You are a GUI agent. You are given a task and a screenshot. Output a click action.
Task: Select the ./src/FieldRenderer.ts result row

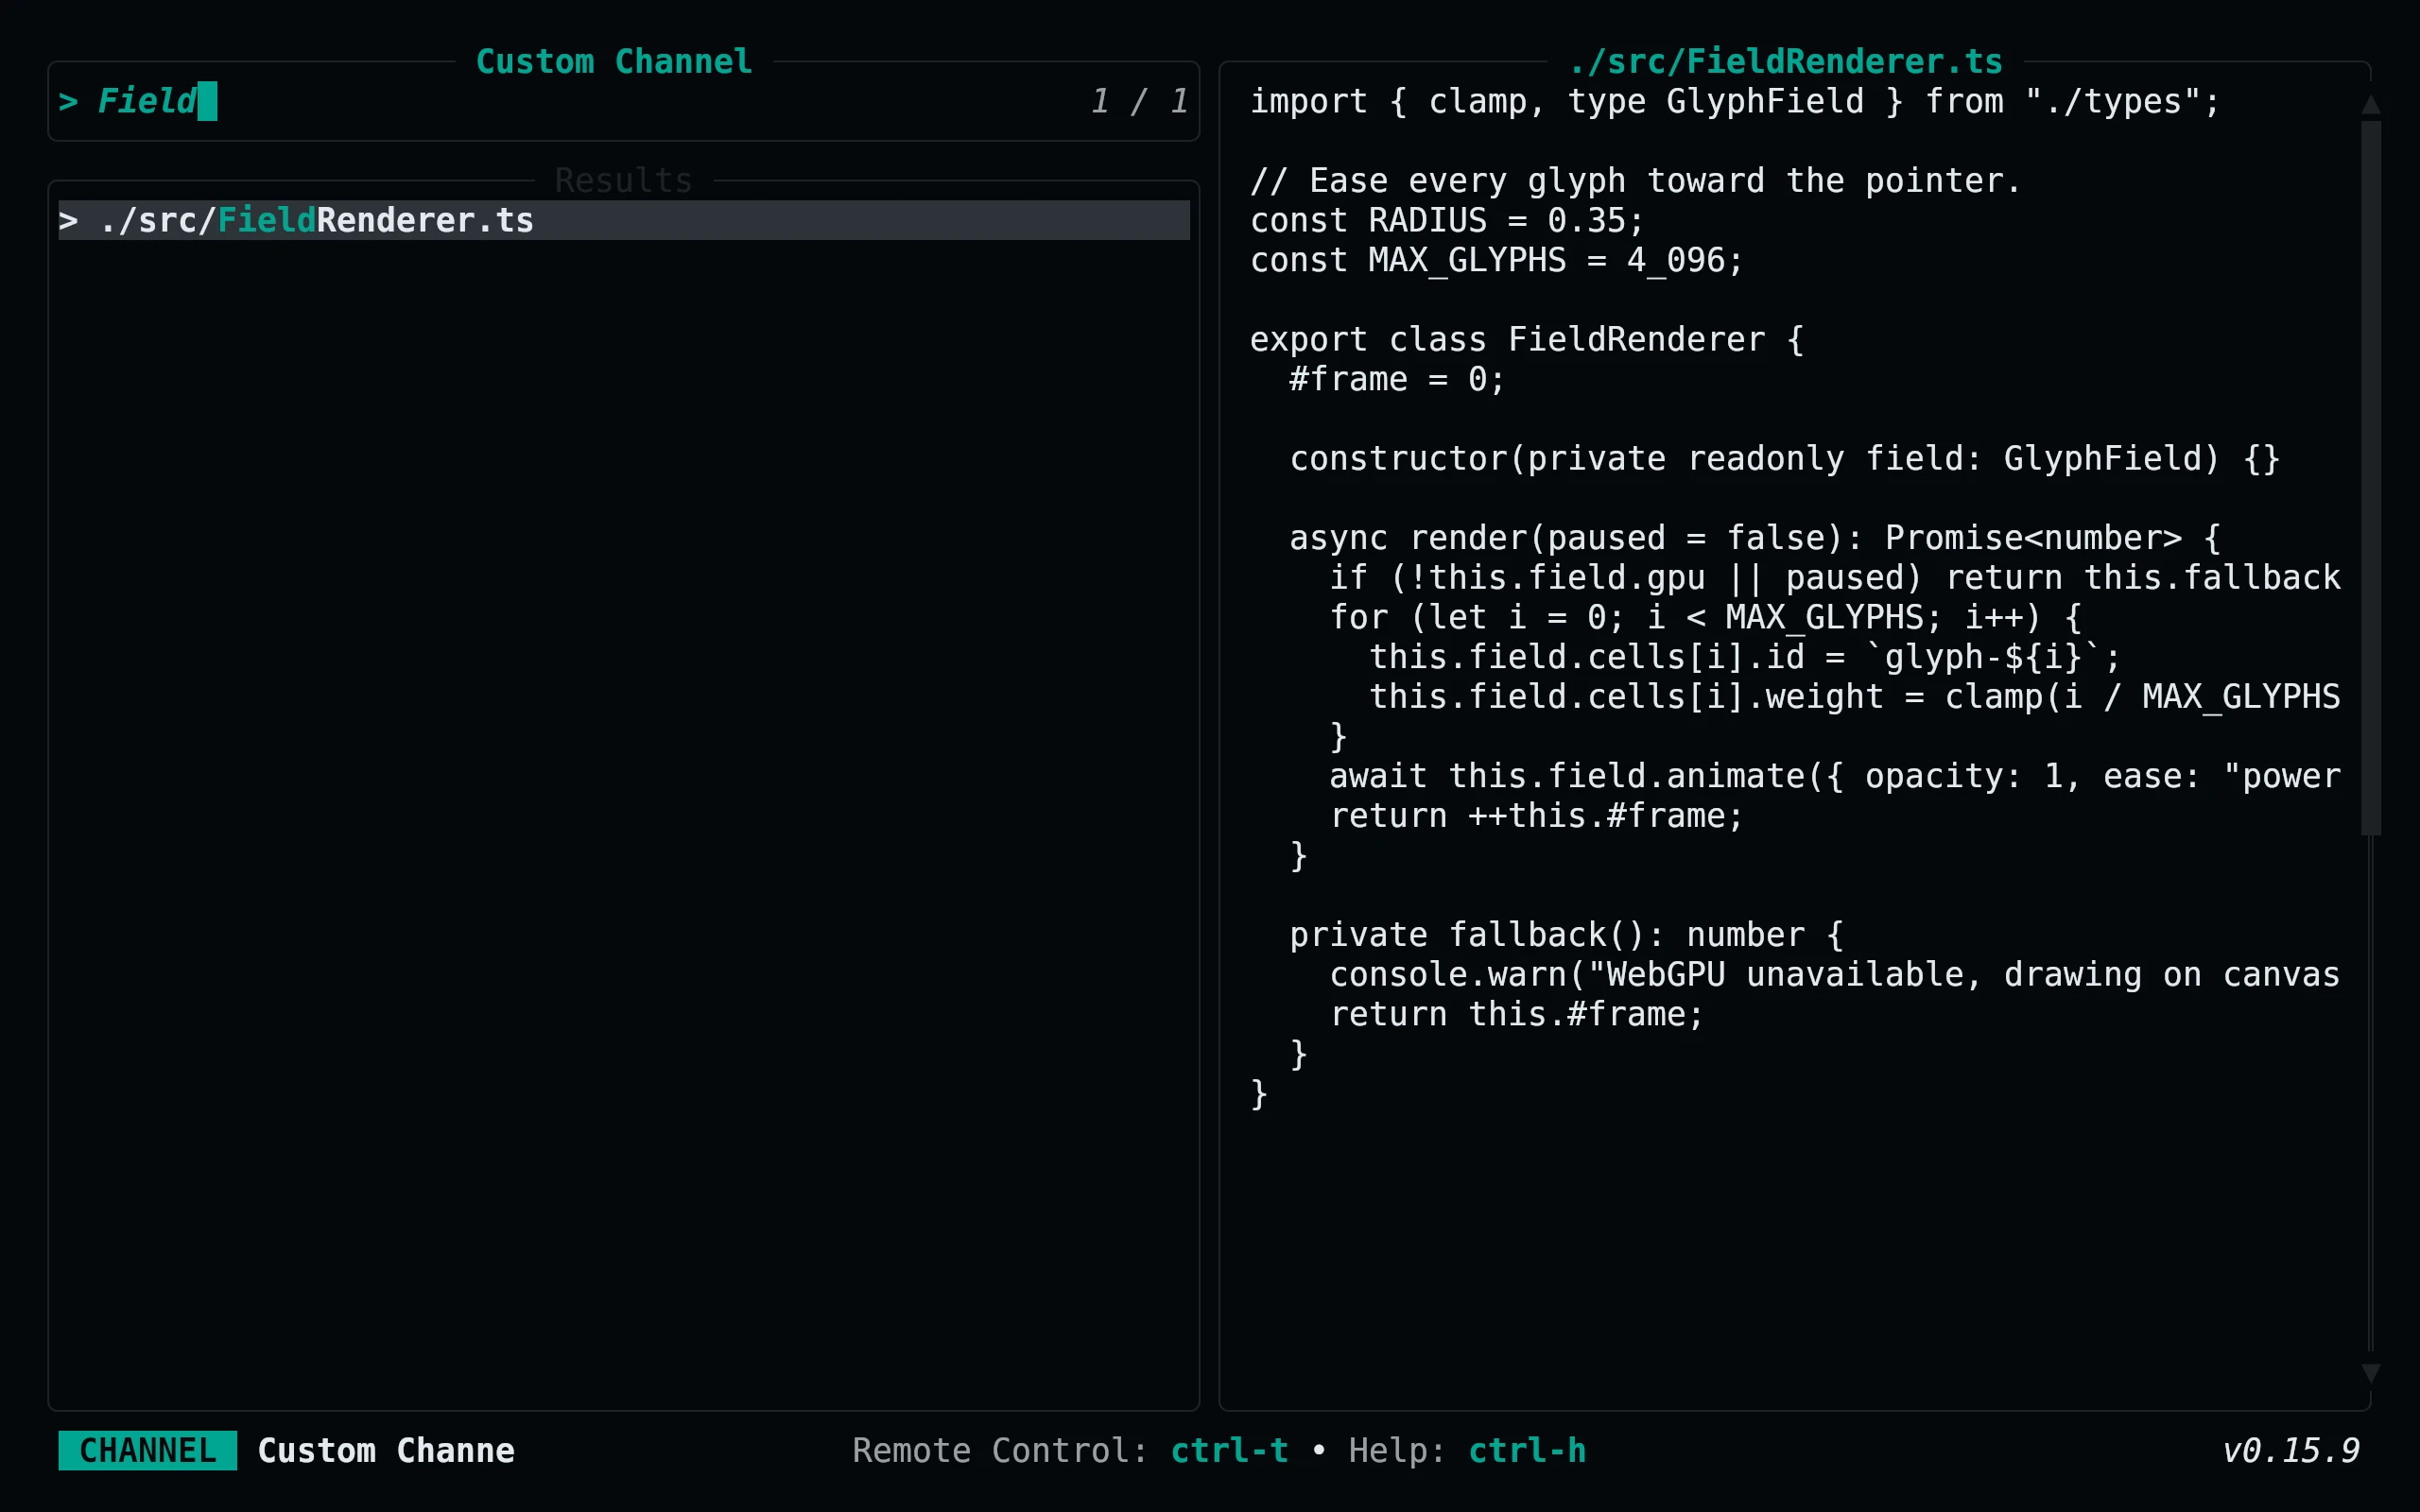coord(624,220)
